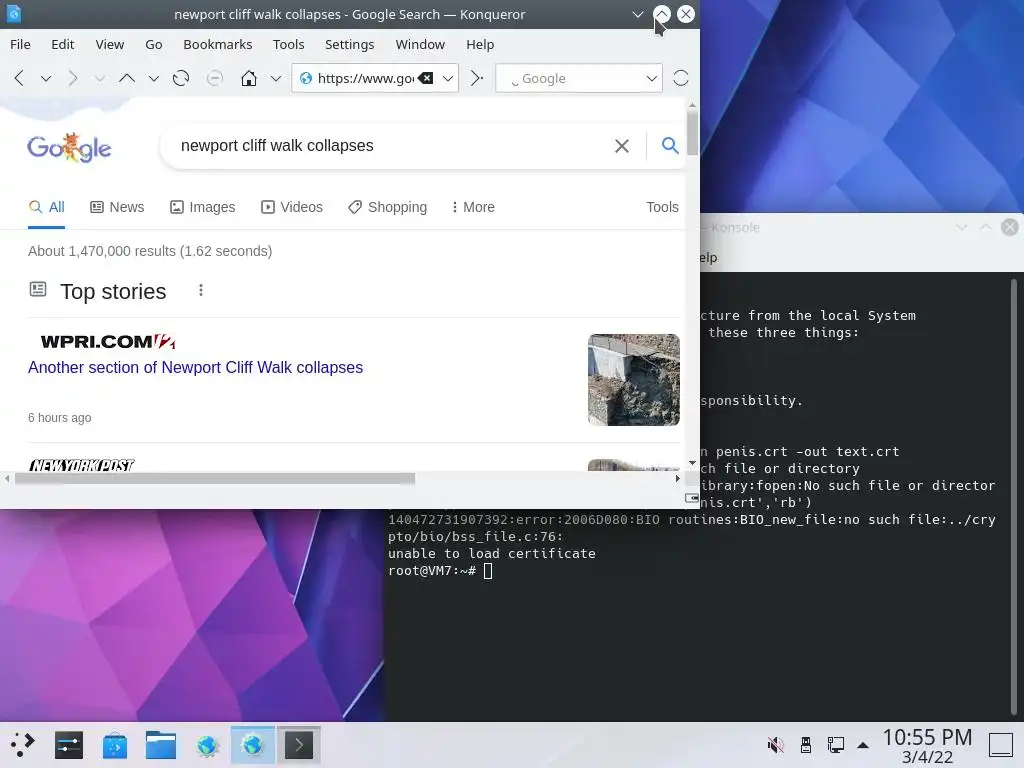Open 'Another section of Newport Cliff Walk collapses' article

tap(195, 368)
